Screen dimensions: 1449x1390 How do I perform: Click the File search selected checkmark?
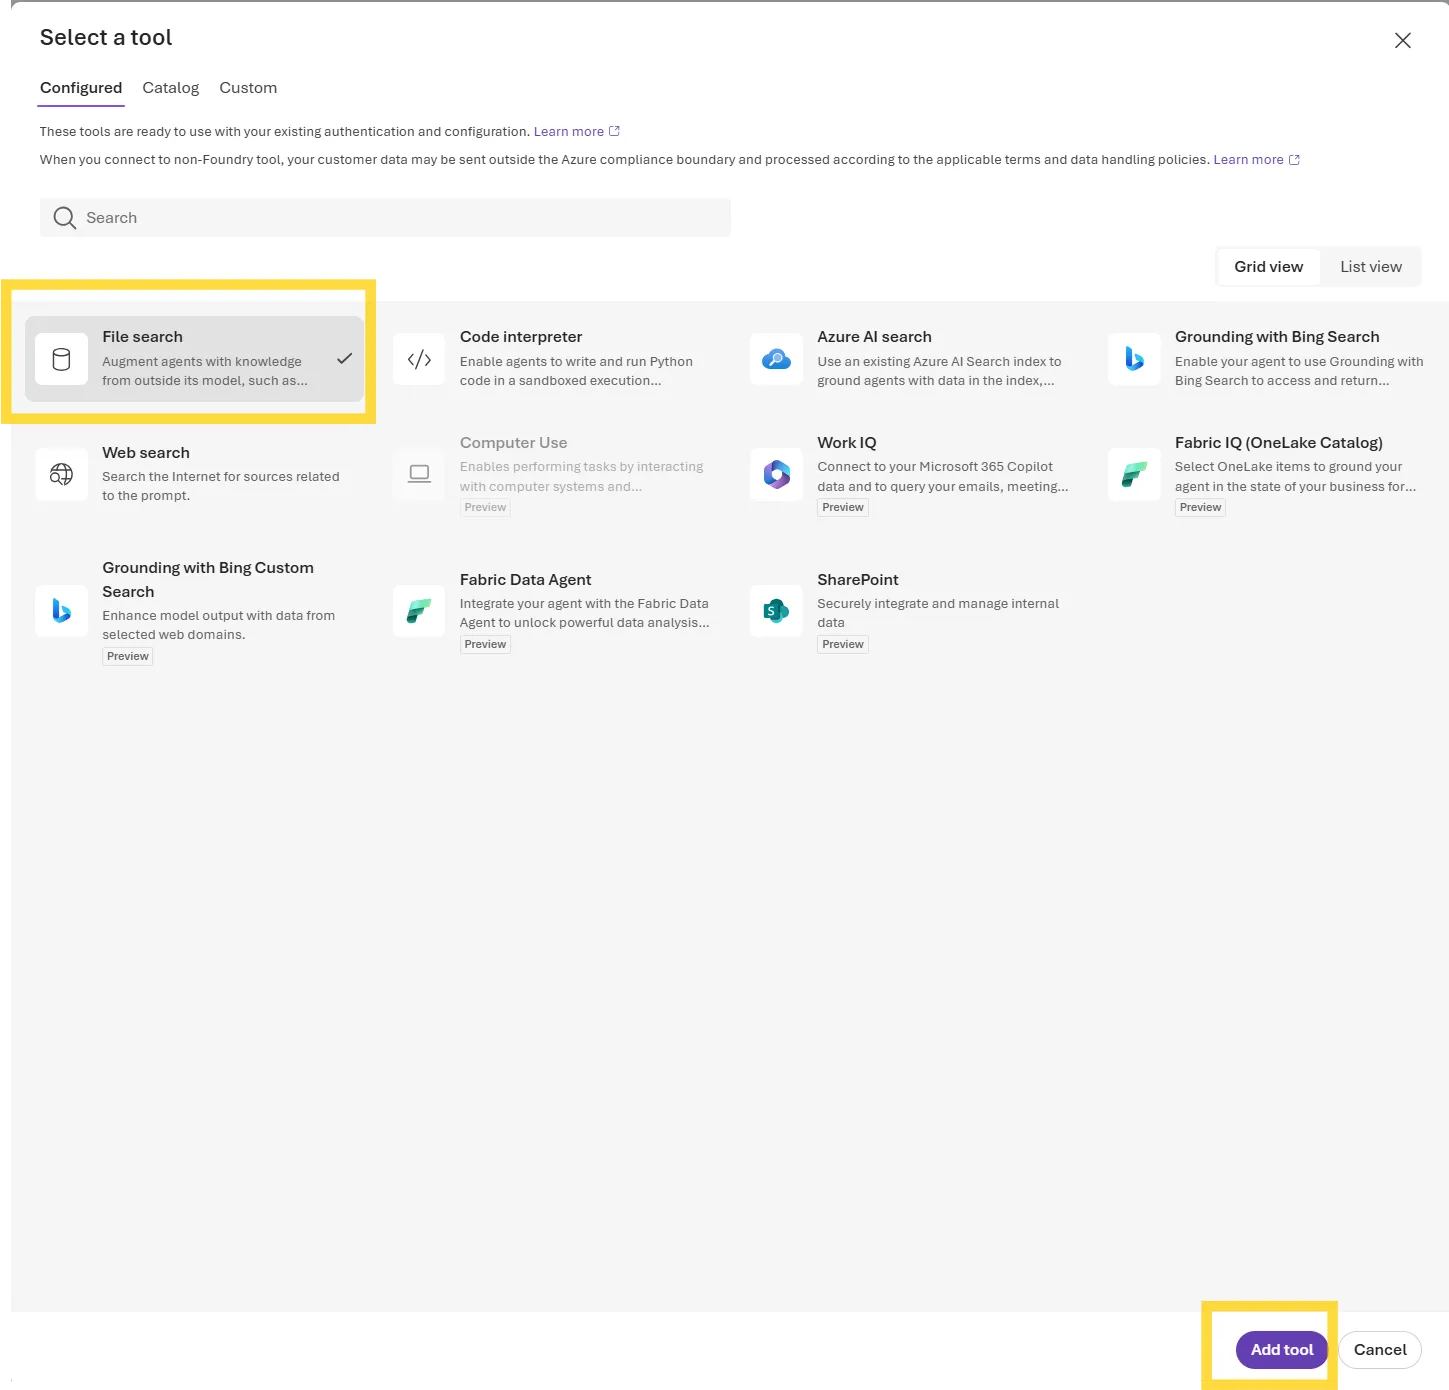[x=344, y=358]
